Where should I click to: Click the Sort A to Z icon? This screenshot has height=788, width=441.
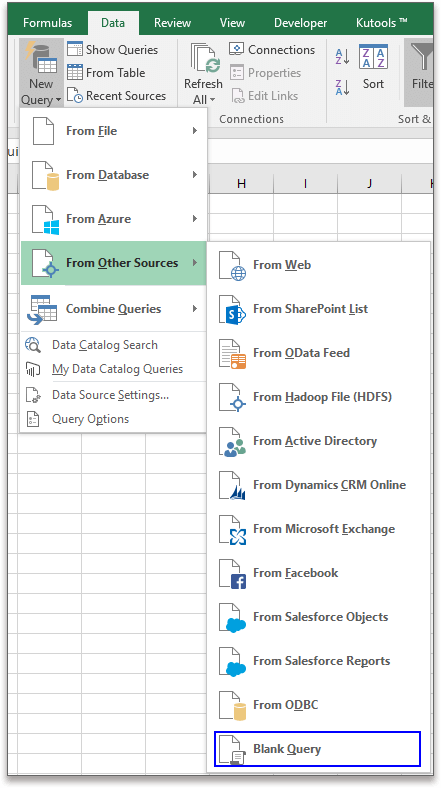point(342,56)
